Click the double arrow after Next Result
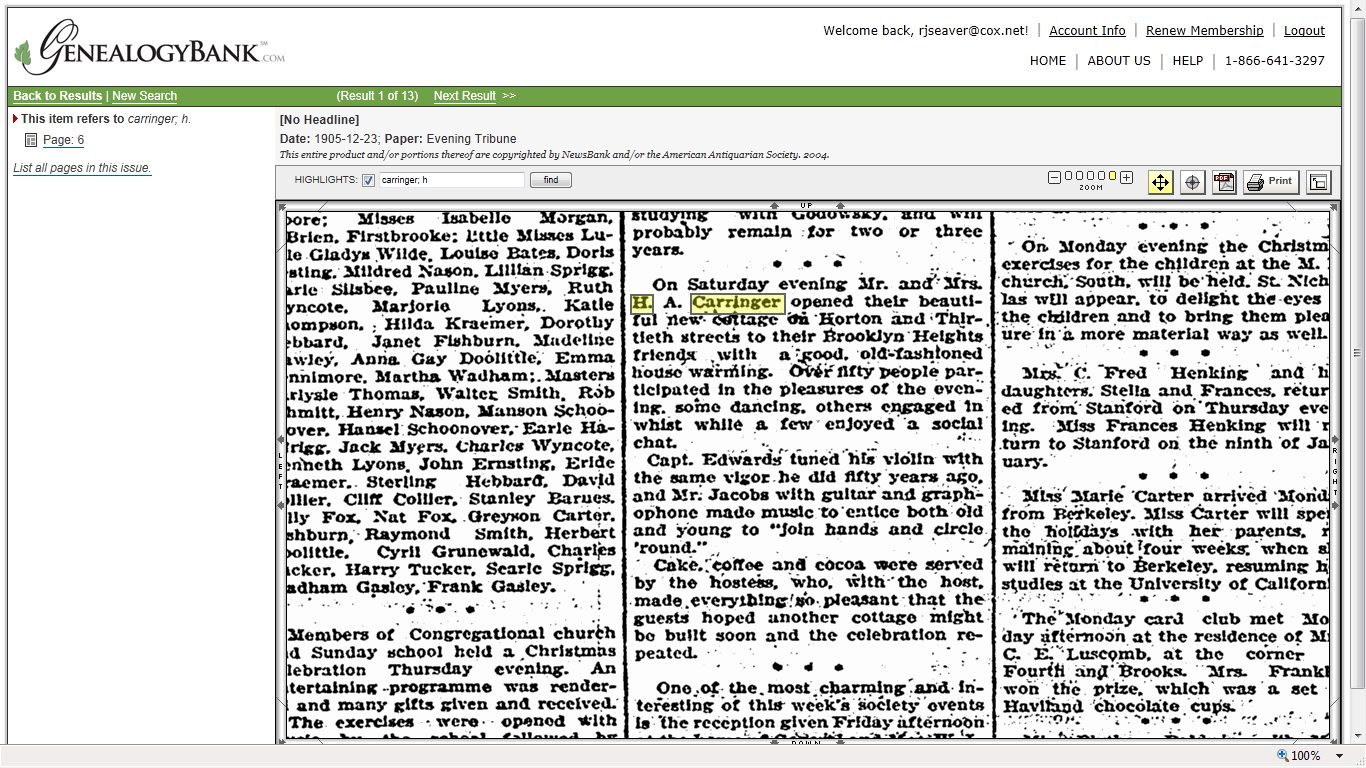 509,96
